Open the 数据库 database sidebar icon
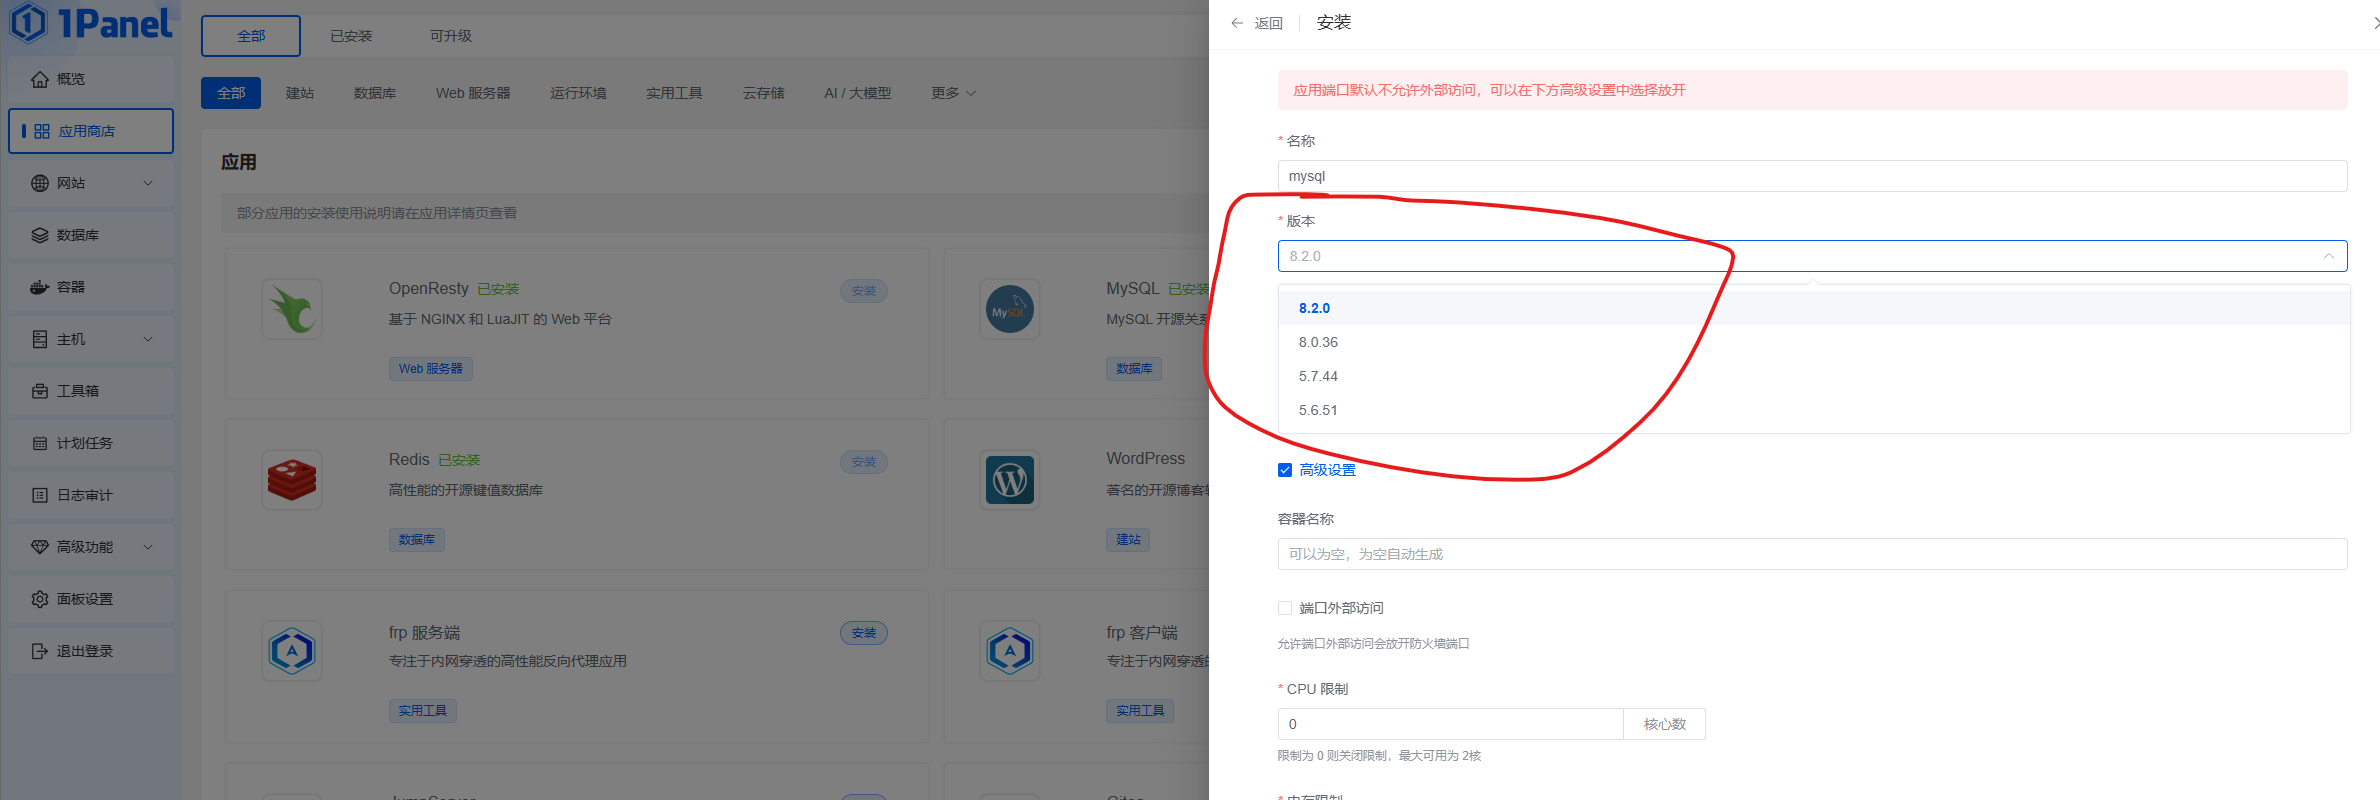Image resolution: width=2380 pixels, height=800 pixels. click(40, 235)
